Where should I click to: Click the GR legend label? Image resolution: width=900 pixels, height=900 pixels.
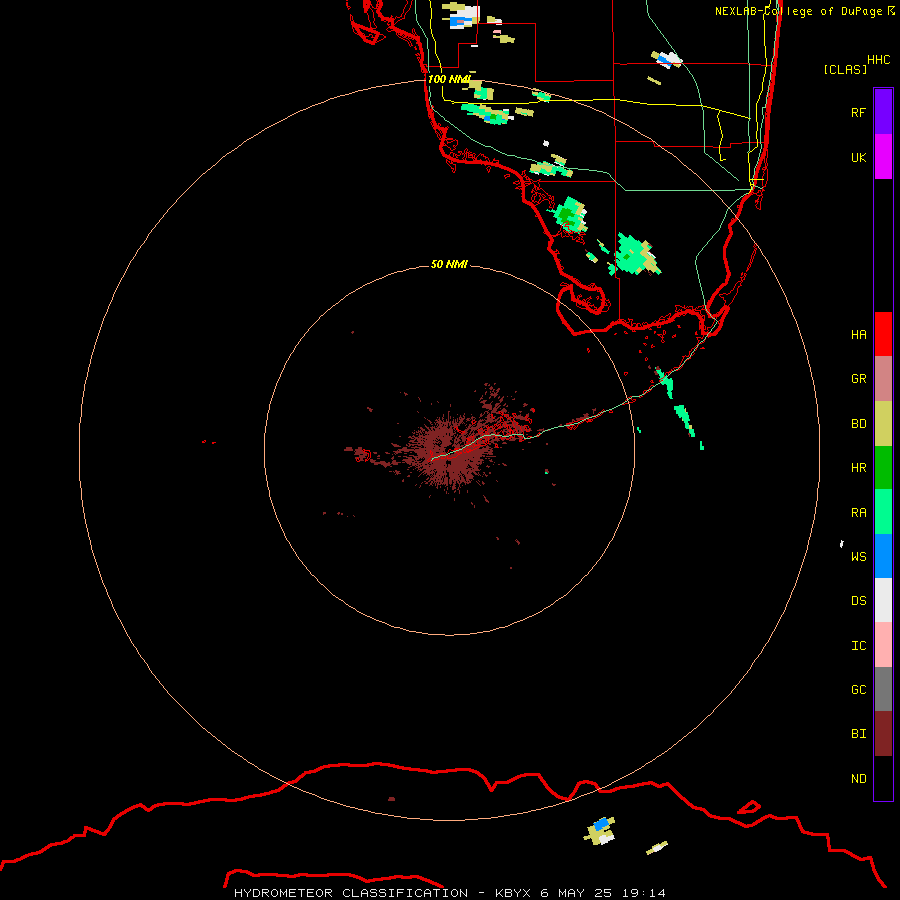click(x=858, y=379)
